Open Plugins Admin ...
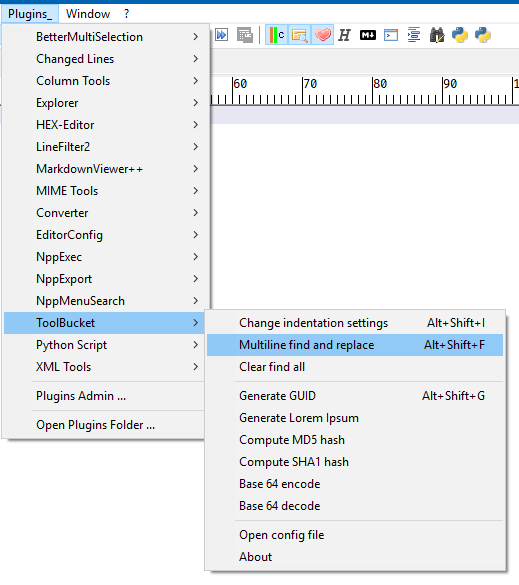Screen dimensions: 519x585 pyautogui.click(x=104, y=395)
